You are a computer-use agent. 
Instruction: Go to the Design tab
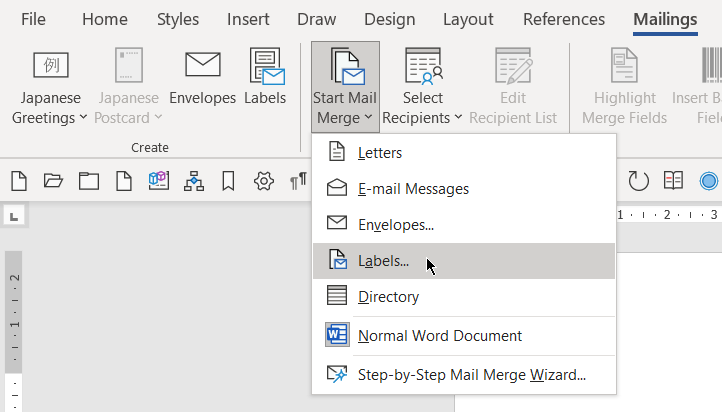390,19
